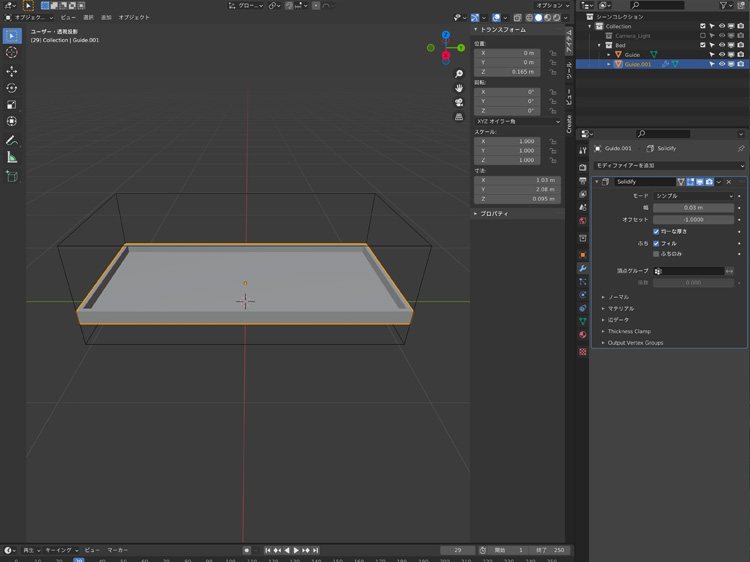The height and width of the screenshot is (562, 750).
Task: Click the viewport zoom magnifier icon
Action: pos(458,74)
